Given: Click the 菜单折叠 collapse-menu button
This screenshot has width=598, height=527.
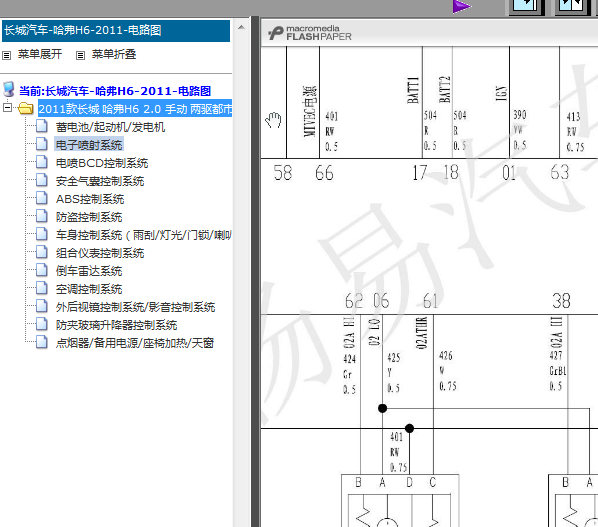Looking at the screenshot, I should (x=106, y=54).
